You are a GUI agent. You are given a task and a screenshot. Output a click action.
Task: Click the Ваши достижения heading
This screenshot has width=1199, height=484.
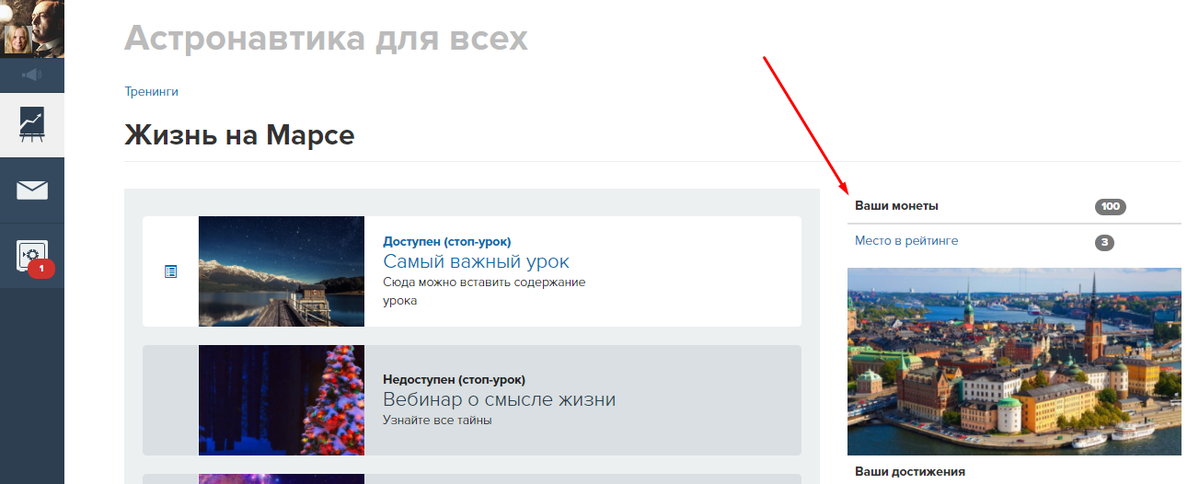[910, 471]
